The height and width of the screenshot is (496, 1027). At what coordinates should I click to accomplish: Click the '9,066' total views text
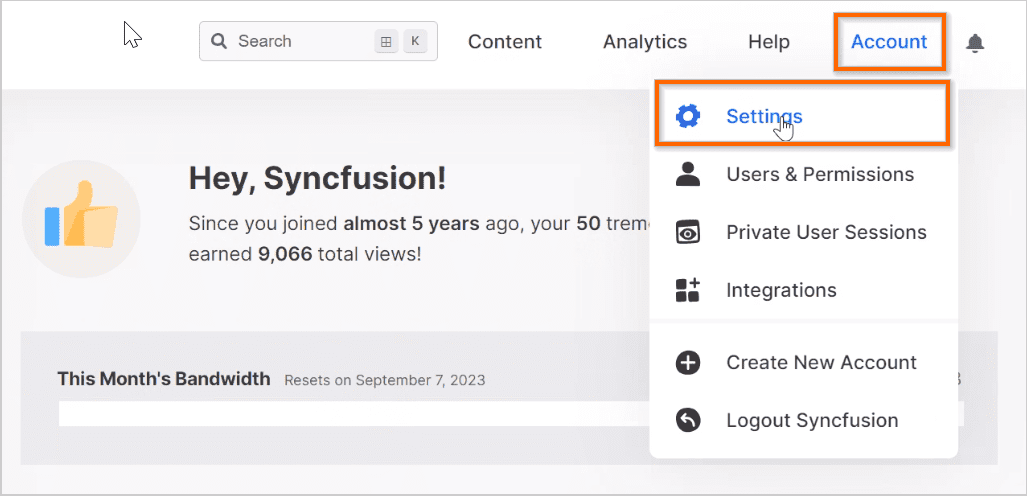285,254
